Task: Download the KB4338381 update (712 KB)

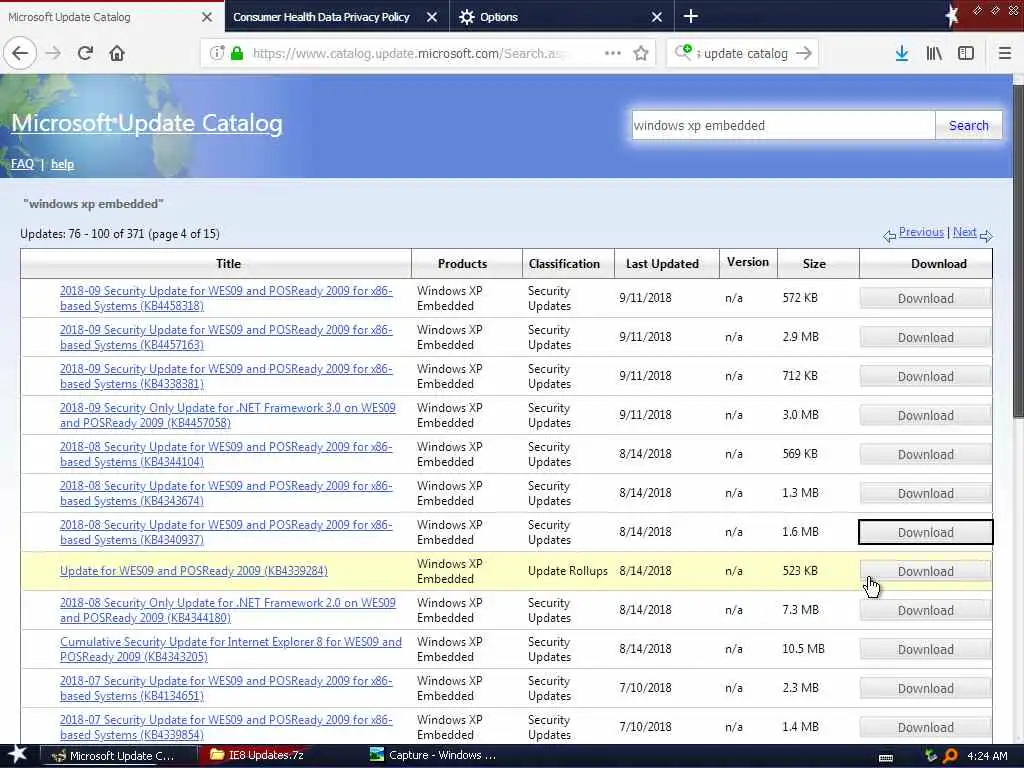Action: click(925, 376)
